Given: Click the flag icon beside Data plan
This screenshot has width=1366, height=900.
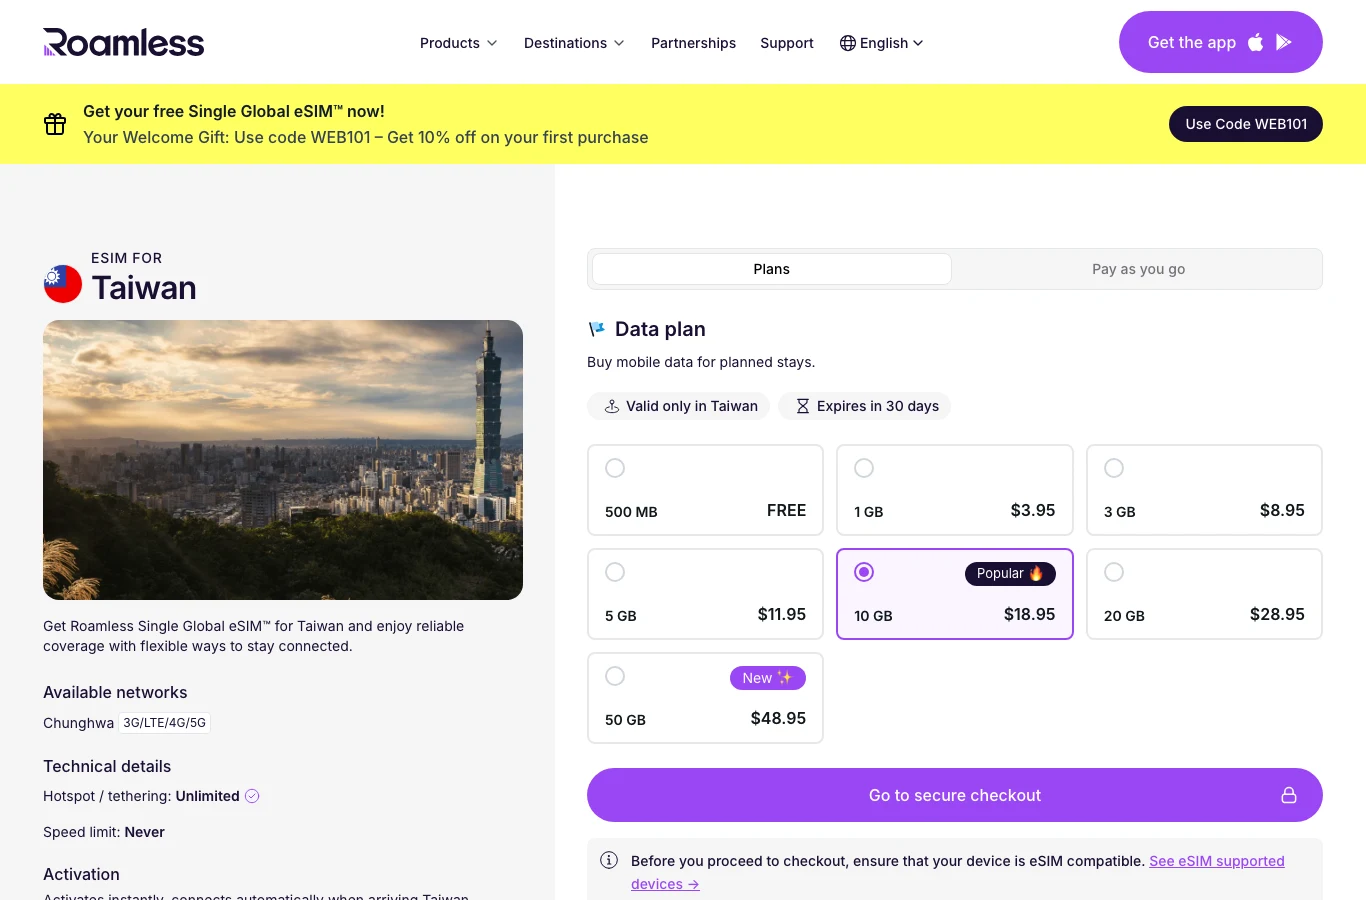Looking at the screenshot, I should 597,329.
